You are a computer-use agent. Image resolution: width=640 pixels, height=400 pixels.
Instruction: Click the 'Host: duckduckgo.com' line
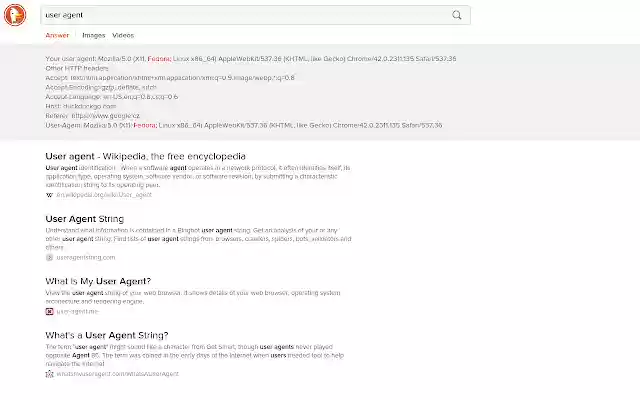click(x=81, y=106)
